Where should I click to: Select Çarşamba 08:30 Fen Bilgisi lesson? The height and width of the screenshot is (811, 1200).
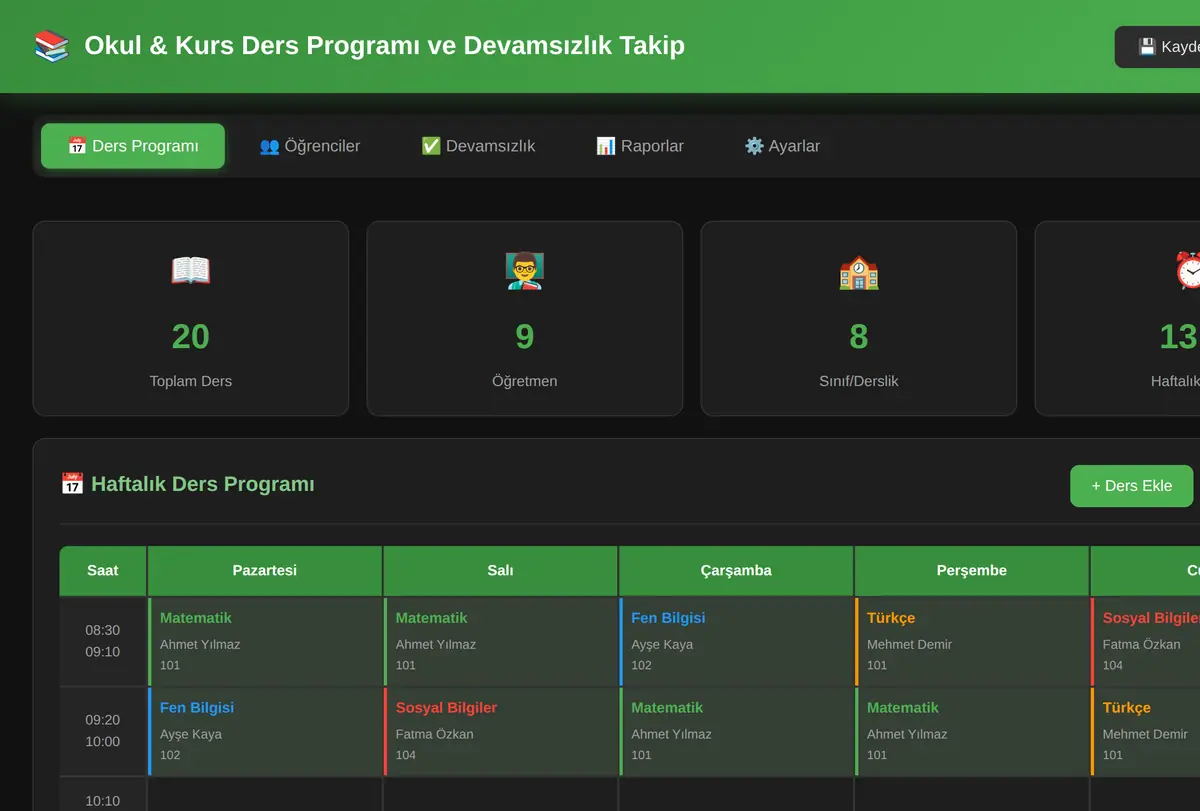click(x=736, y=642)
